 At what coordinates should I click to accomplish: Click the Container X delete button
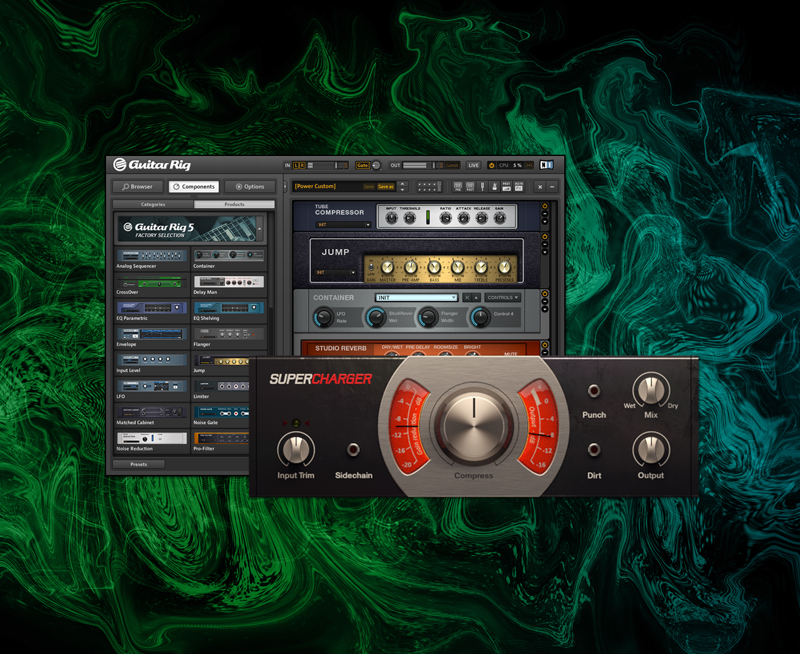point(467,297)
